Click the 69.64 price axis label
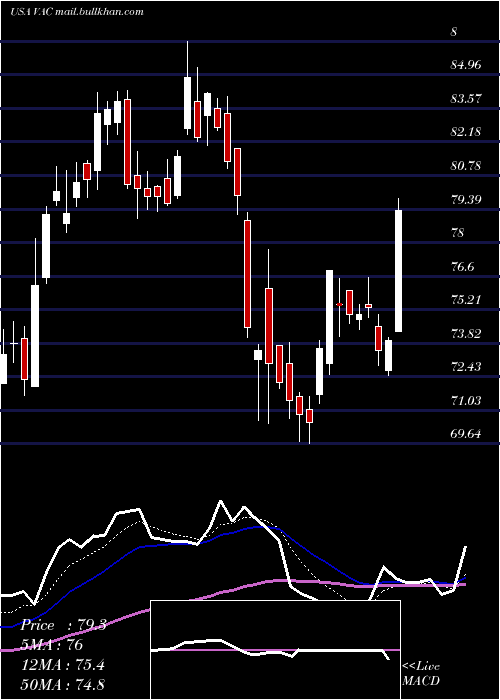Screen dimensions: 500x700 (466, 433)
